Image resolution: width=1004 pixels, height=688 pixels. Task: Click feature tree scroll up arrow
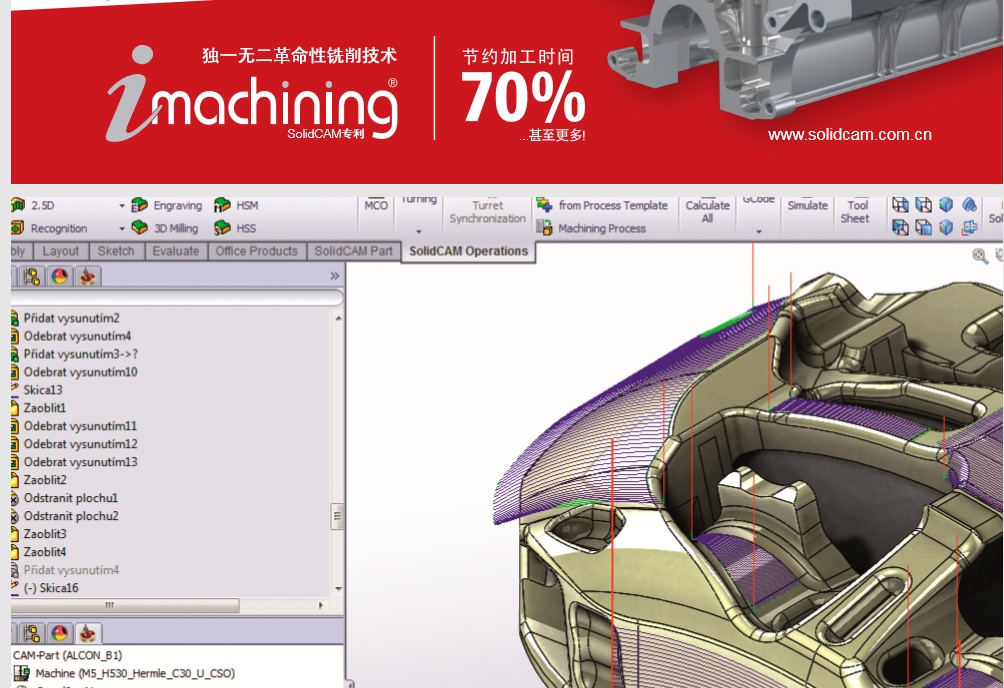point(337,318)
